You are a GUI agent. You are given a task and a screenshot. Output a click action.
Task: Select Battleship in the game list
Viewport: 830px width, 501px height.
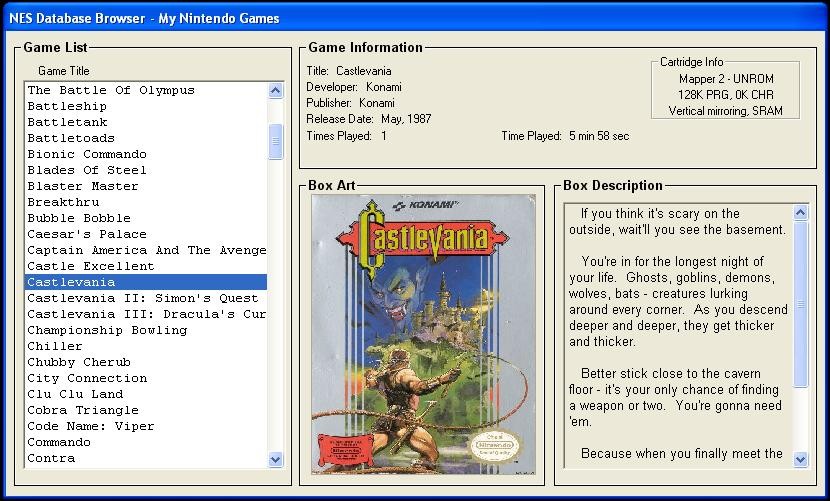146,106
